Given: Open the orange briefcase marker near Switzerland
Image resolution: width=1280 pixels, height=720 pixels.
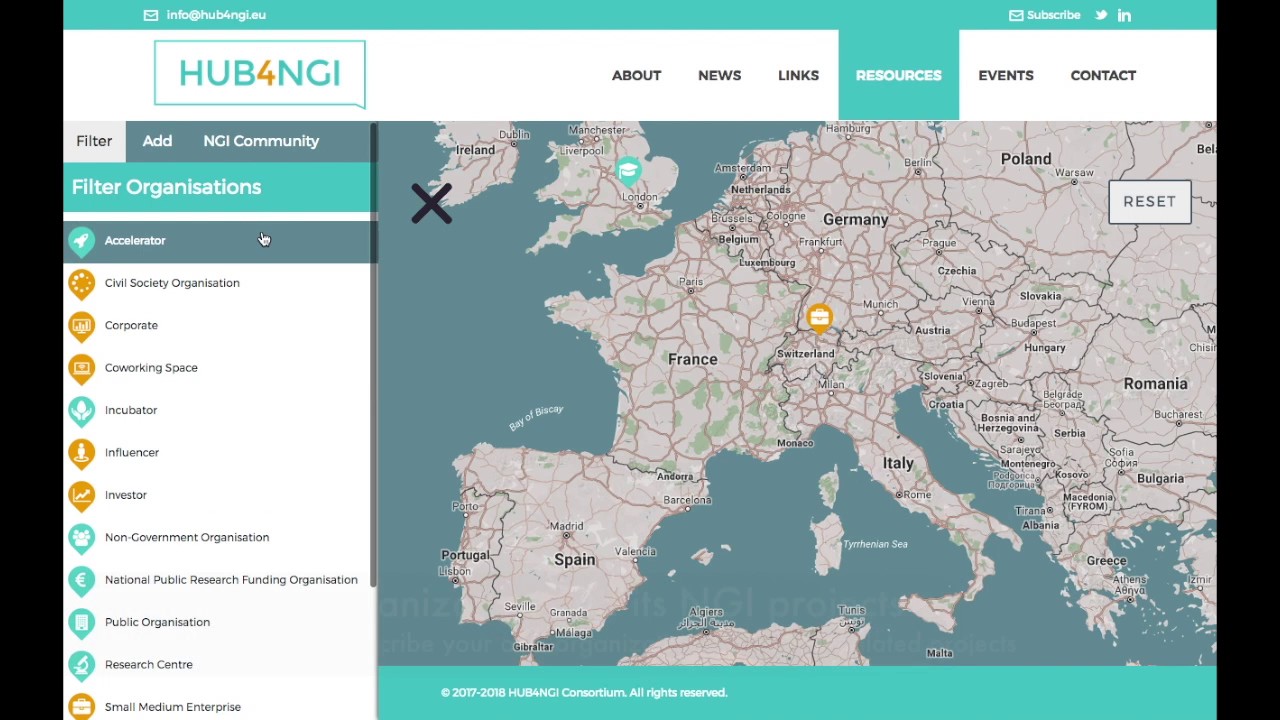Looking at the screenshot, I should tap(819, 318).
